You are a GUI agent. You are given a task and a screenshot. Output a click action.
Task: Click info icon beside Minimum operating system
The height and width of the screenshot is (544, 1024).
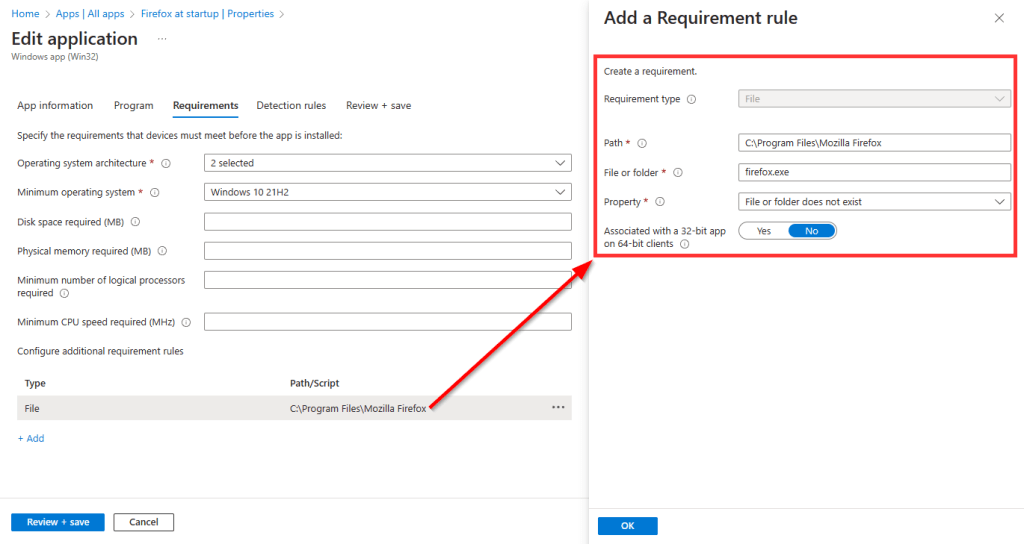pyautogui.click(x=154, y=192)
